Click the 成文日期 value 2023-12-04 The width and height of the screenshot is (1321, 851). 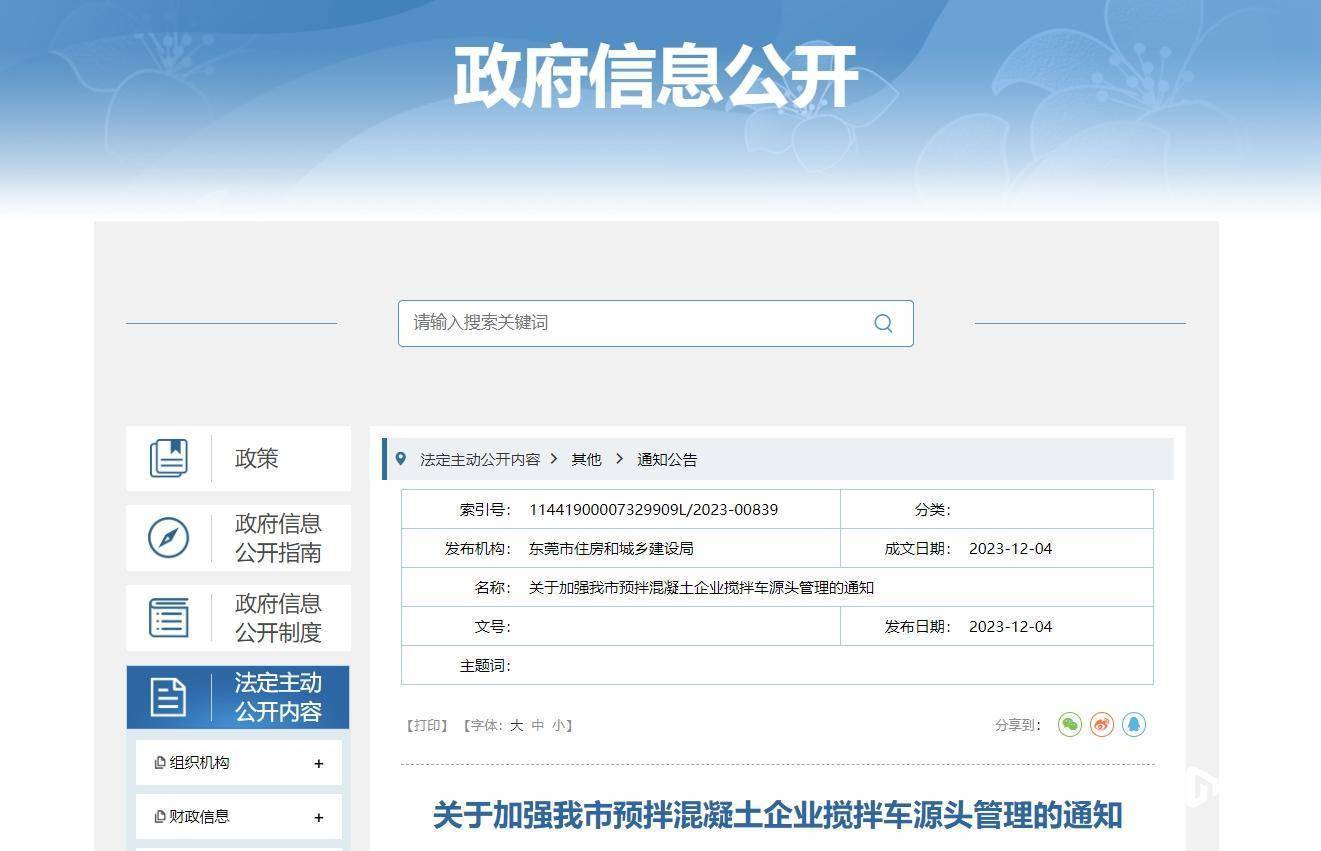[1010, 548]
